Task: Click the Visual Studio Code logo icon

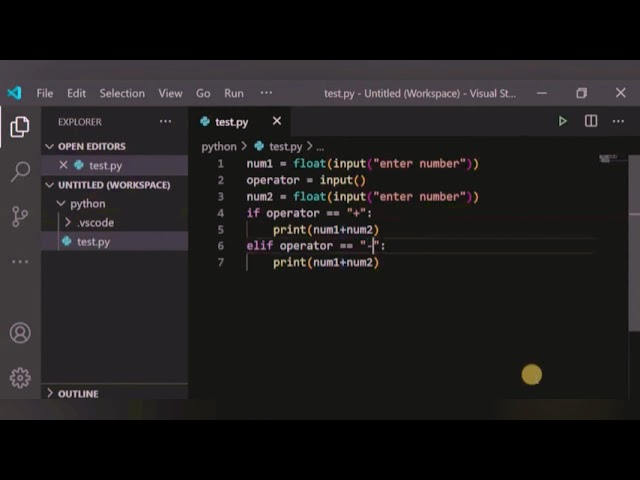Action: pos(14,93)
